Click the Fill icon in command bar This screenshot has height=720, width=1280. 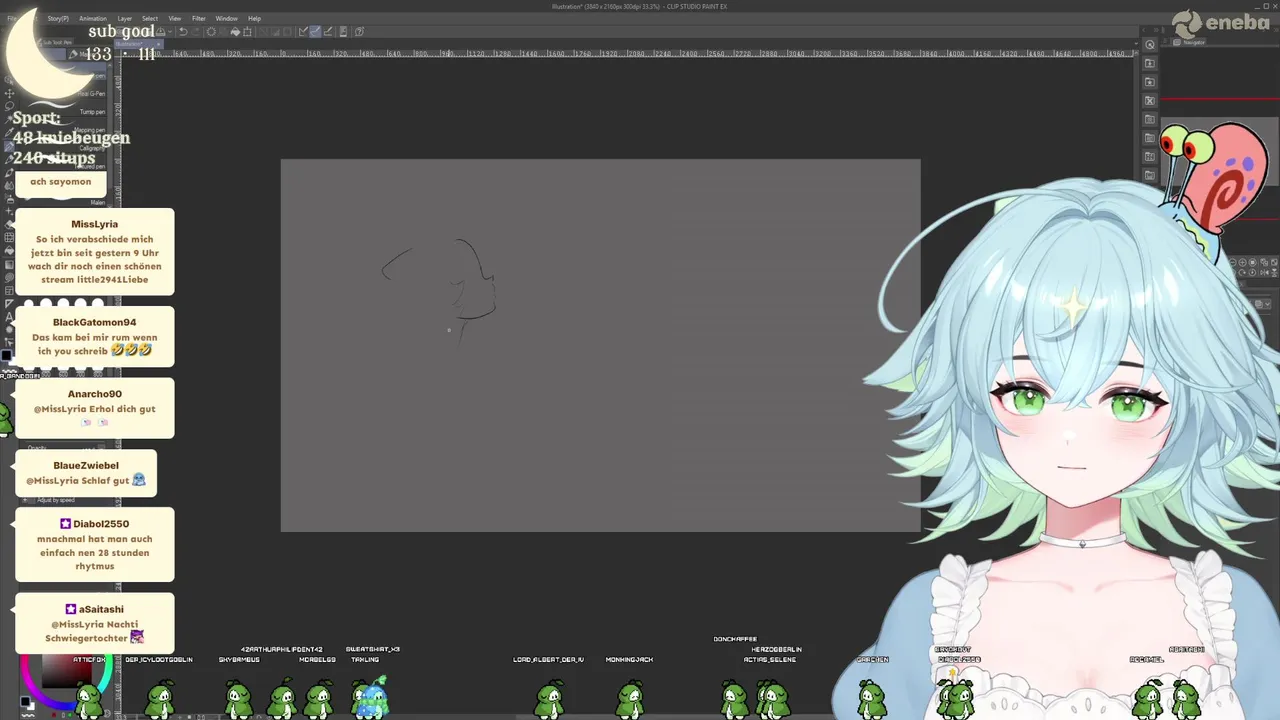[x=235, y=32]
